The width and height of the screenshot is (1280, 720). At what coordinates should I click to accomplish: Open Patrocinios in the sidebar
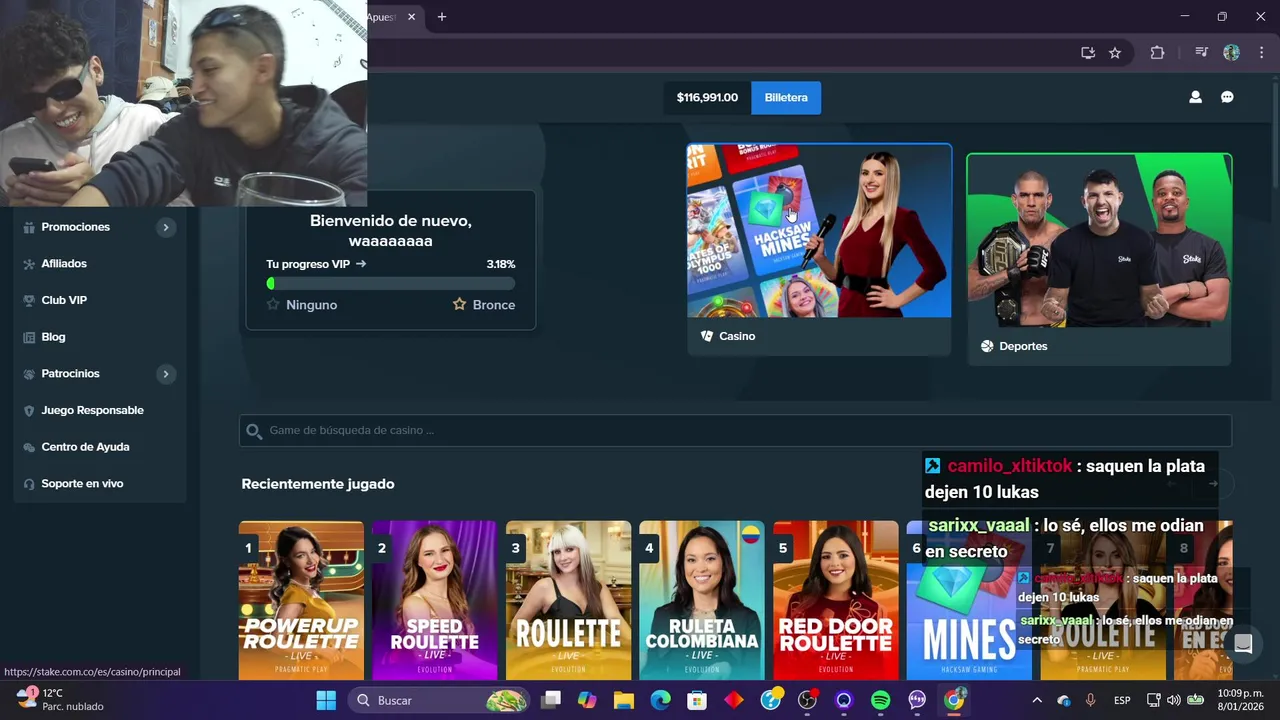(70, 374)
